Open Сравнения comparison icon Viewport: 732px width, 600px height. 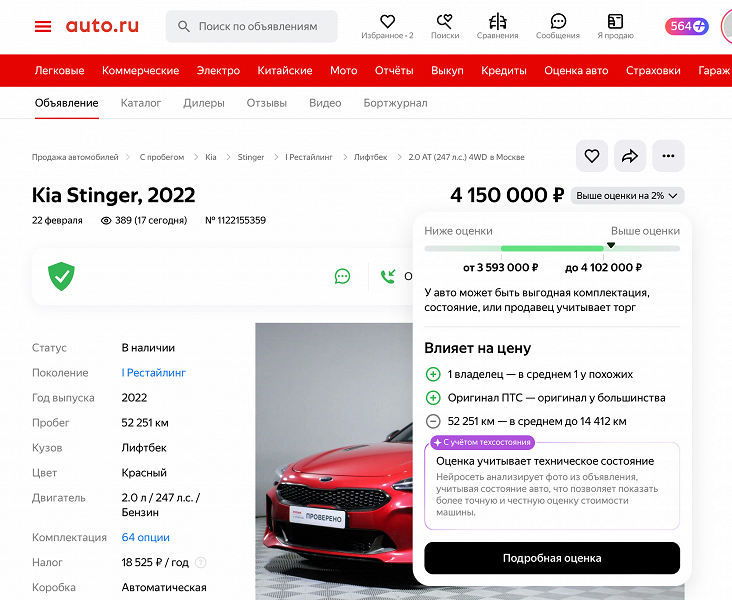[498, 21]
